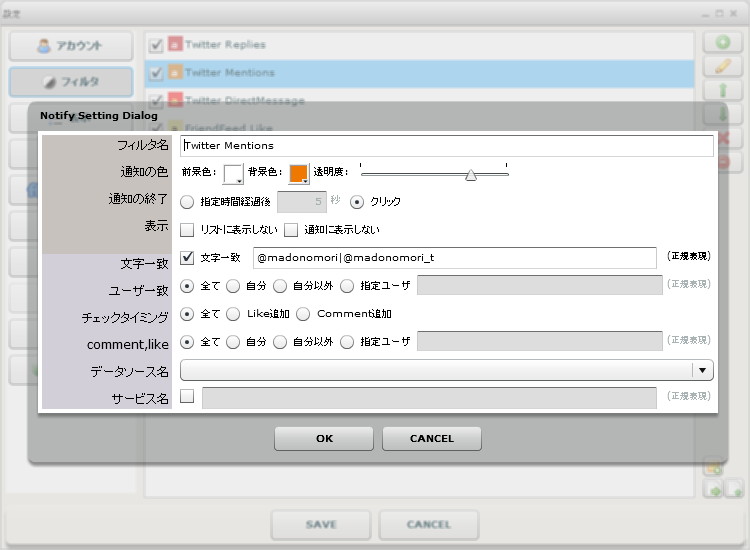
Task: Select 全て in the comment,like row
Action: click(x=187, y=342)
